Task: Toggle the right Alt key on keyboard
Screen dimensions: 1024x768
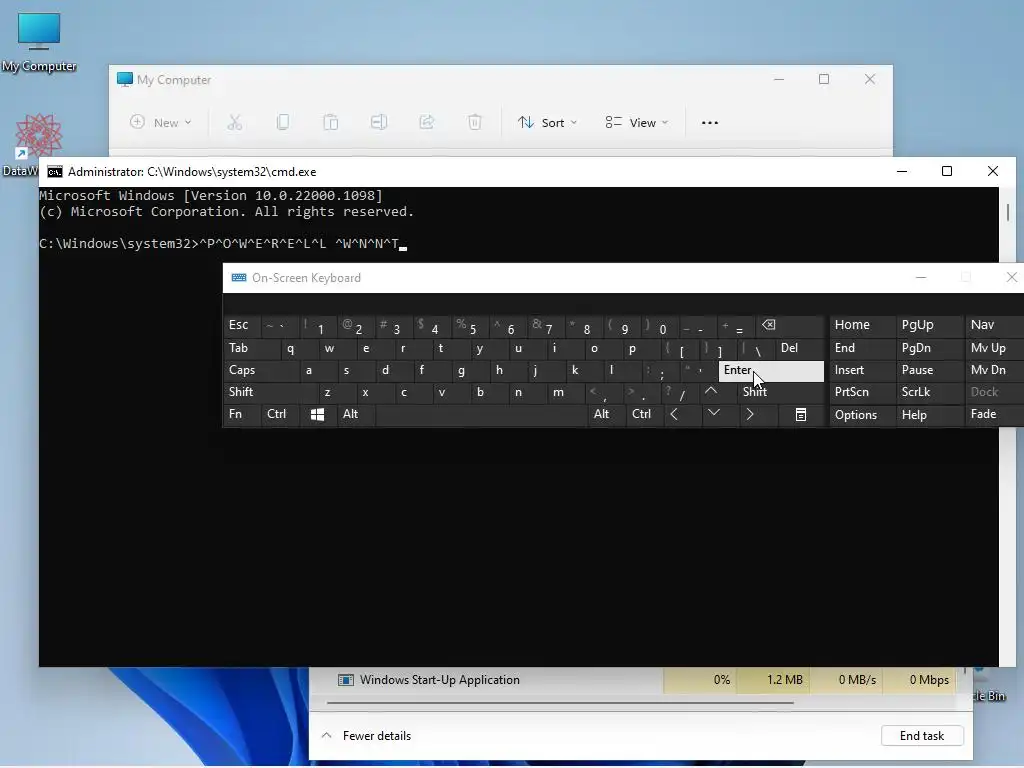Action: pyautogui.click(x=605, y=414)
